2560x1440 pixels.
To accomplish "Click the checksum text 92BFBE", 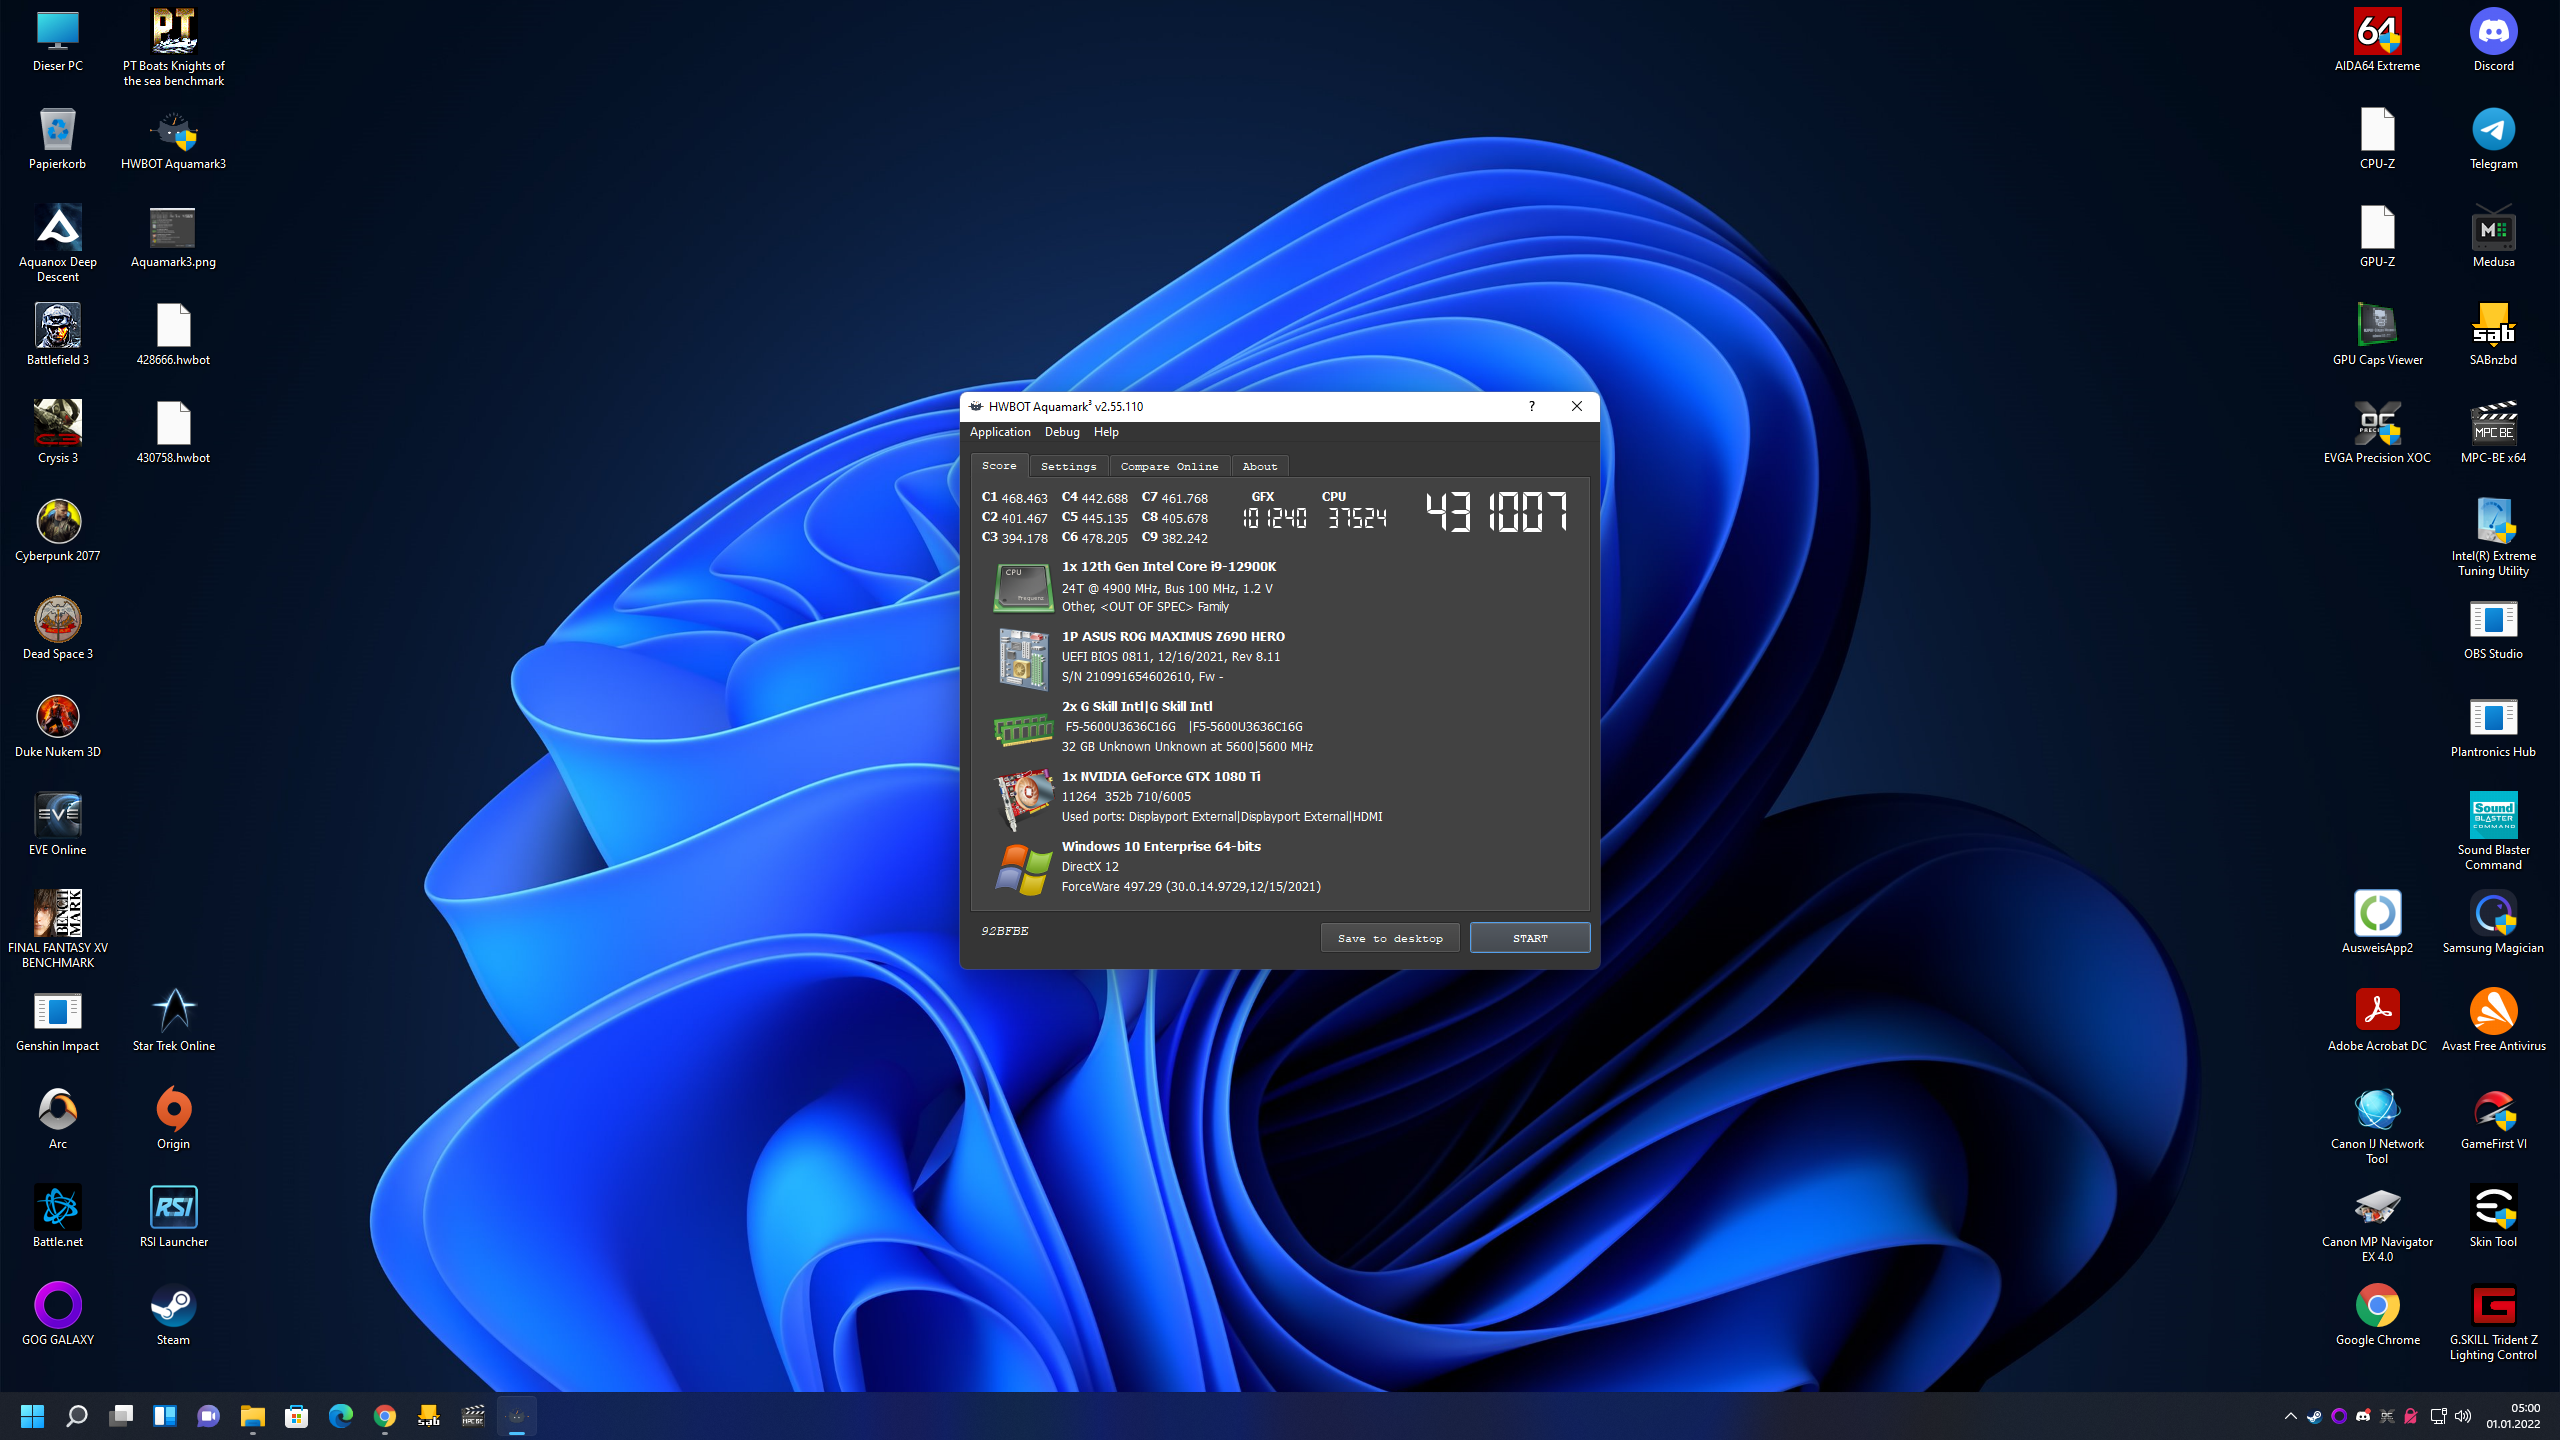I will [x=1005, y=931].
